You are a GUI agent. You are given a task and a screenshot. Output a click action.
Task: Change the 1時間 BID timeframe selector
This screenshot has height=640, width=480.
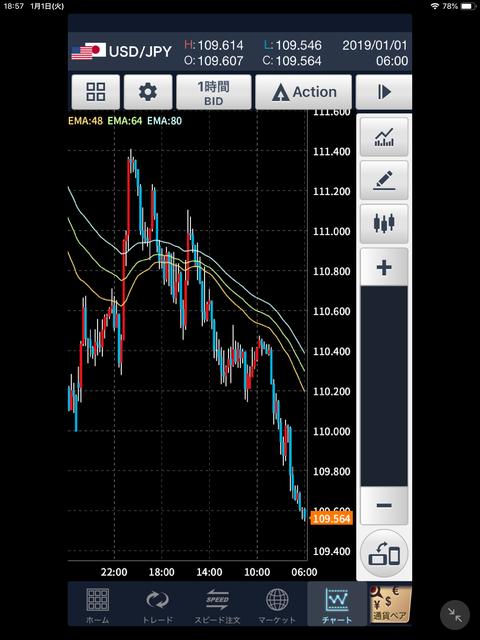pos(213,92)
